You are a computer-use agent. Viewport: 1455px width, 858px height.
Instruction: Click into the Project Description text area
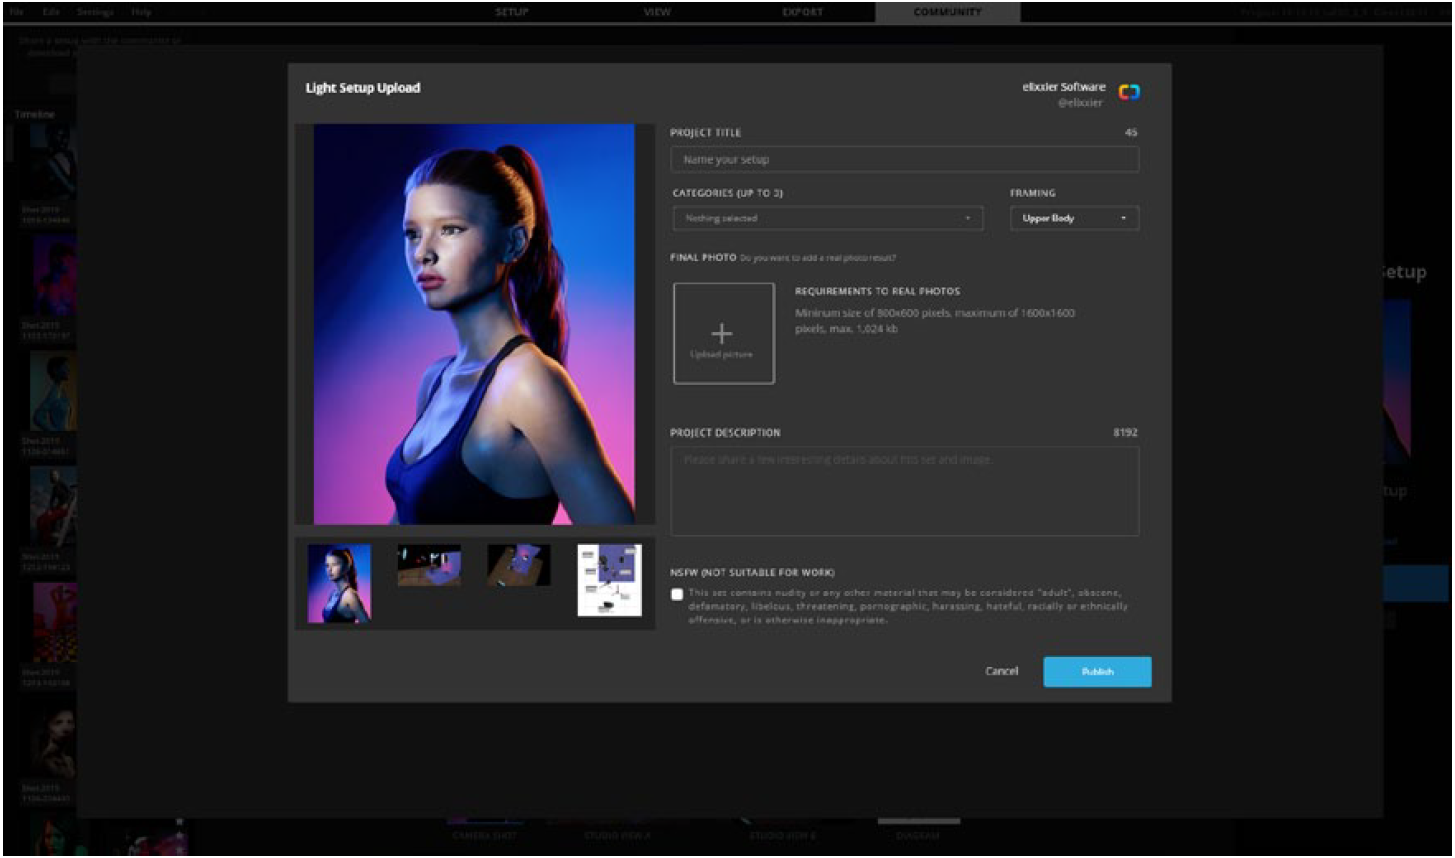coord(904,491)
